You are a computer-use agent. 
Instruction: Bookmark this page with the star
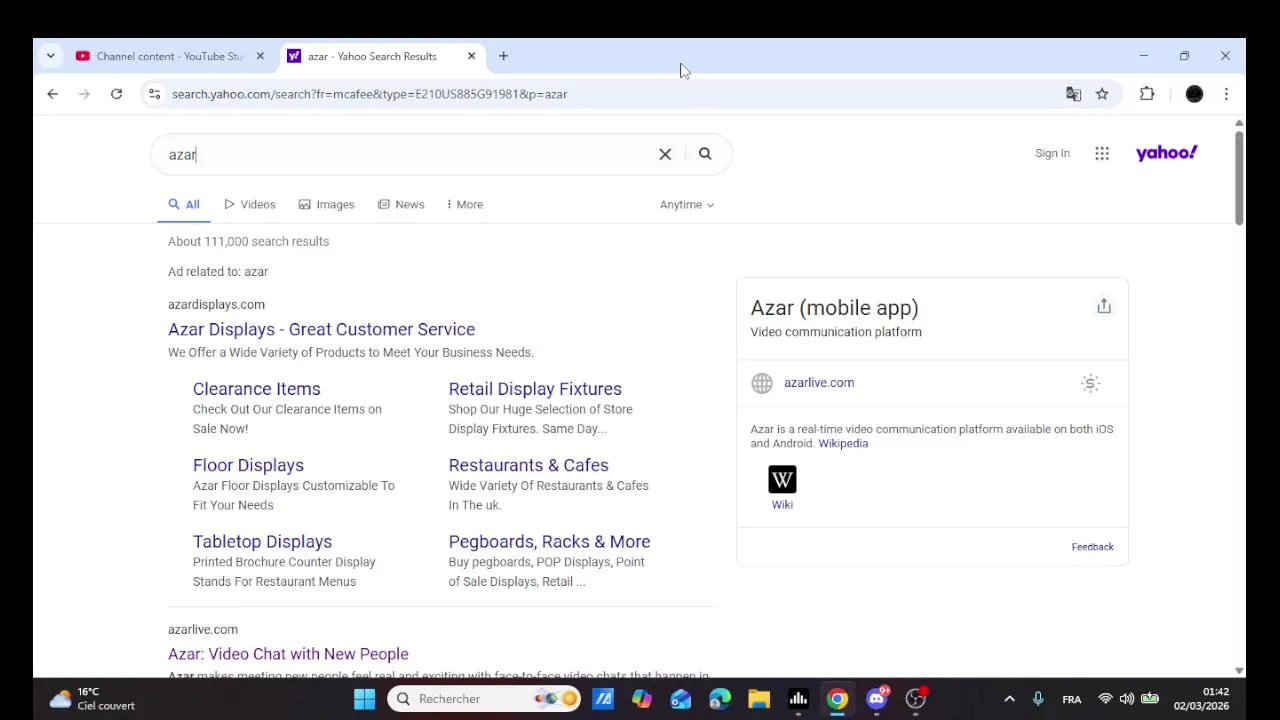tap(1102, 94)
